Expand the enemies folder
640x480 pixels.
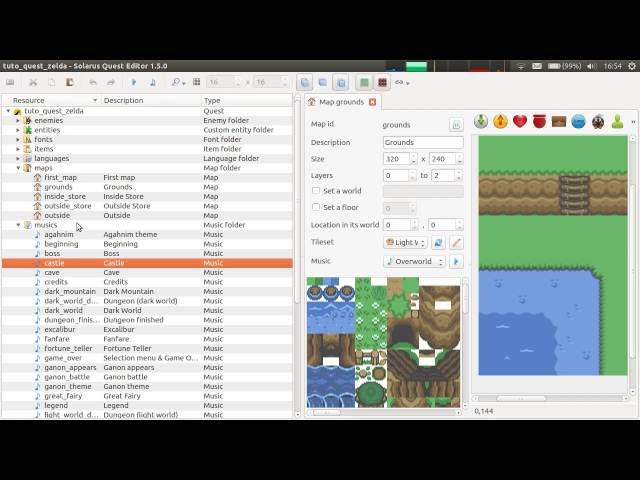18,120
